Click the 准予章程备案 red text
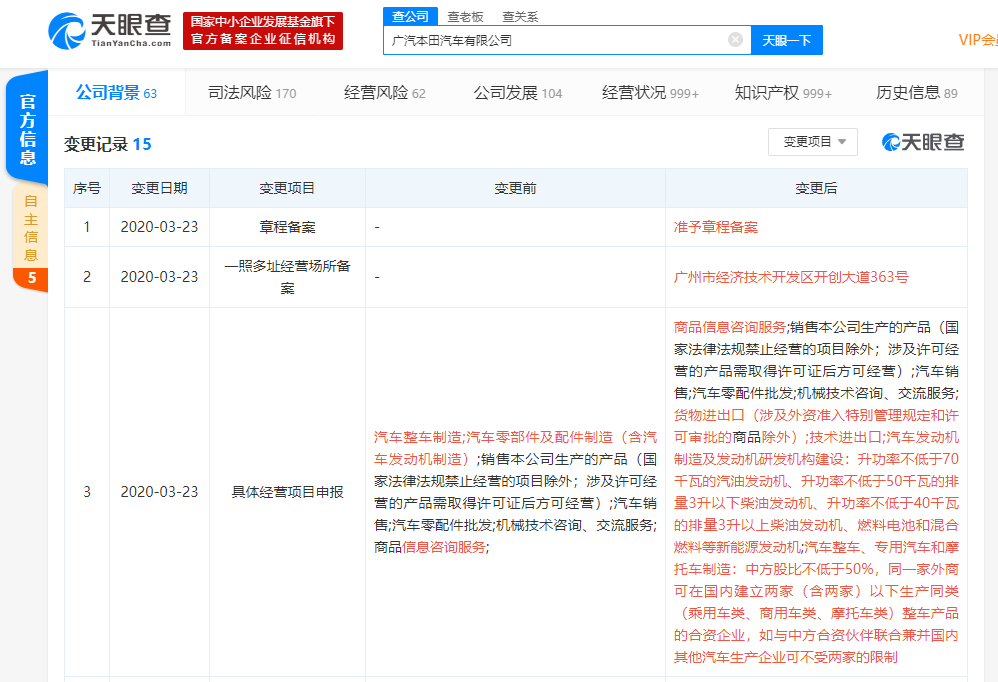 click(715, 227)
